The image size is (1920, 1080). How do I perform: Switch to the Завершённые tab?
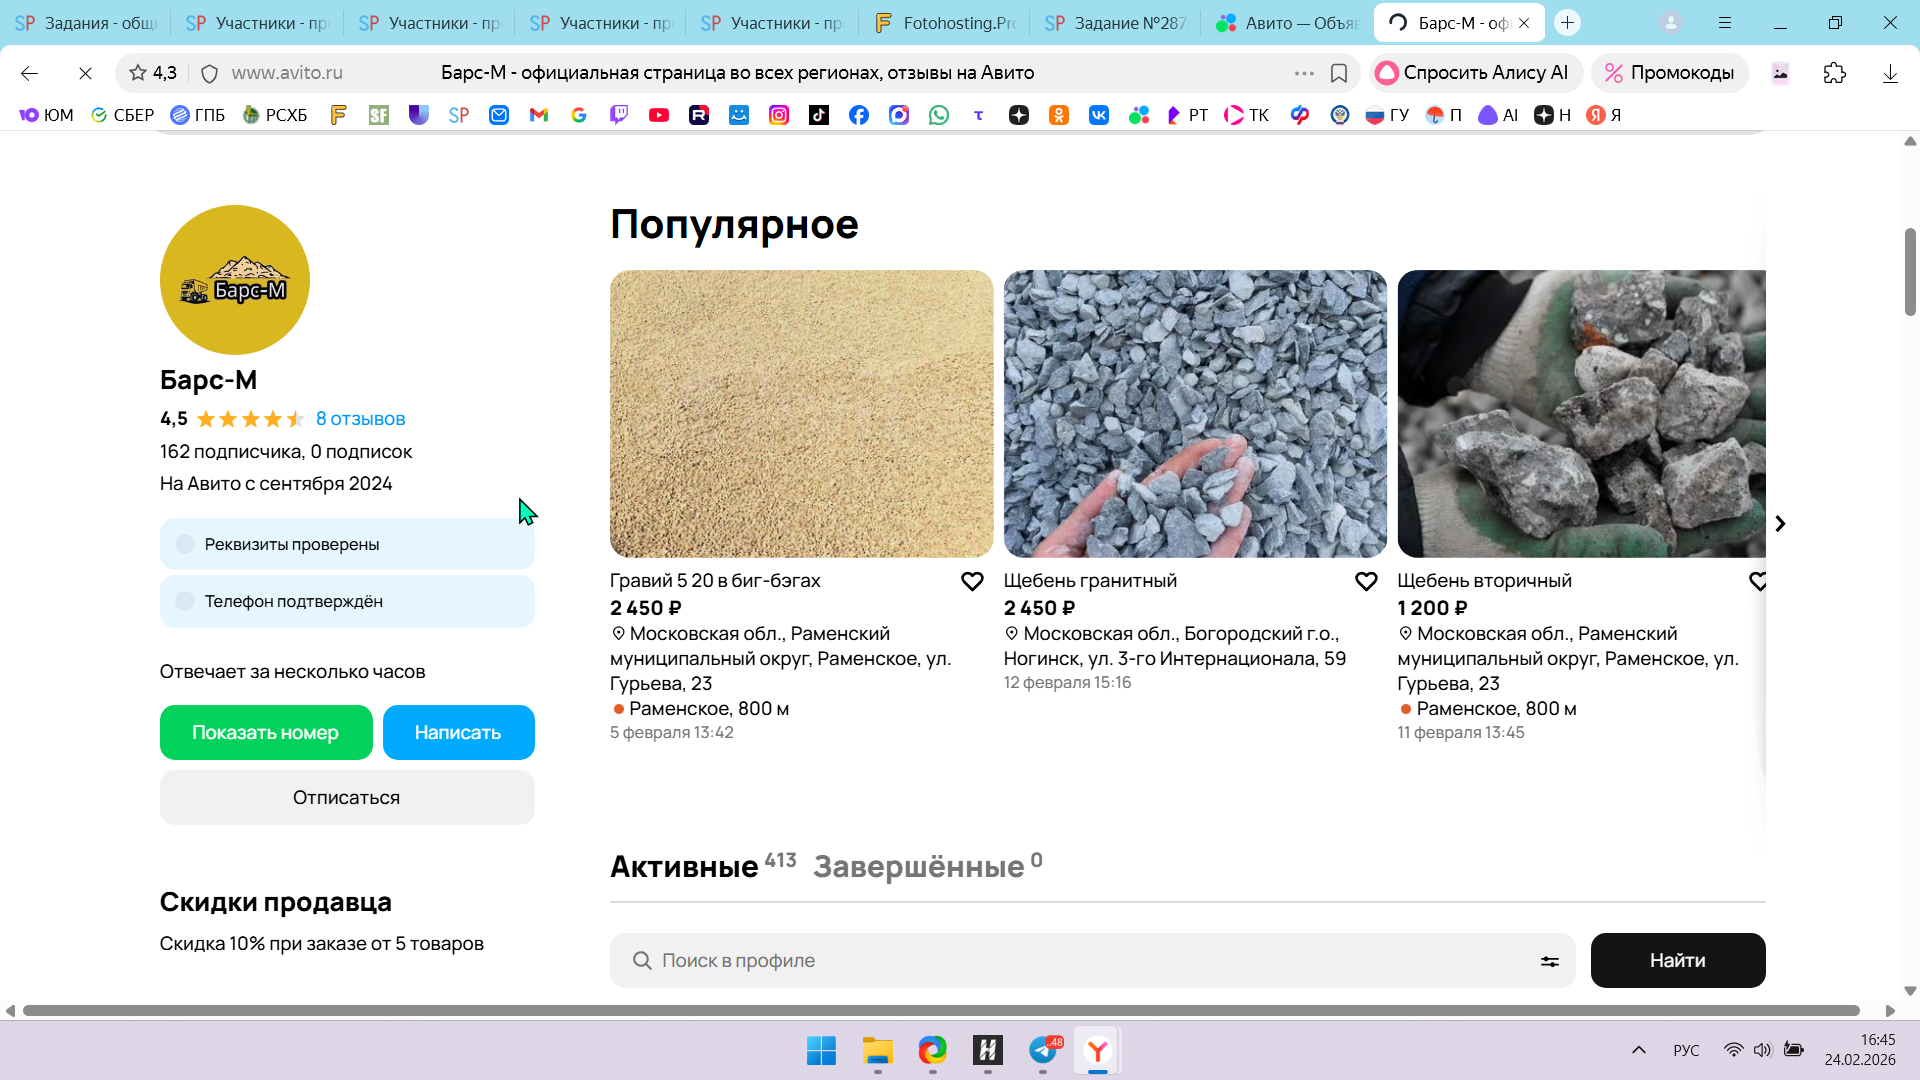[918, 866]
